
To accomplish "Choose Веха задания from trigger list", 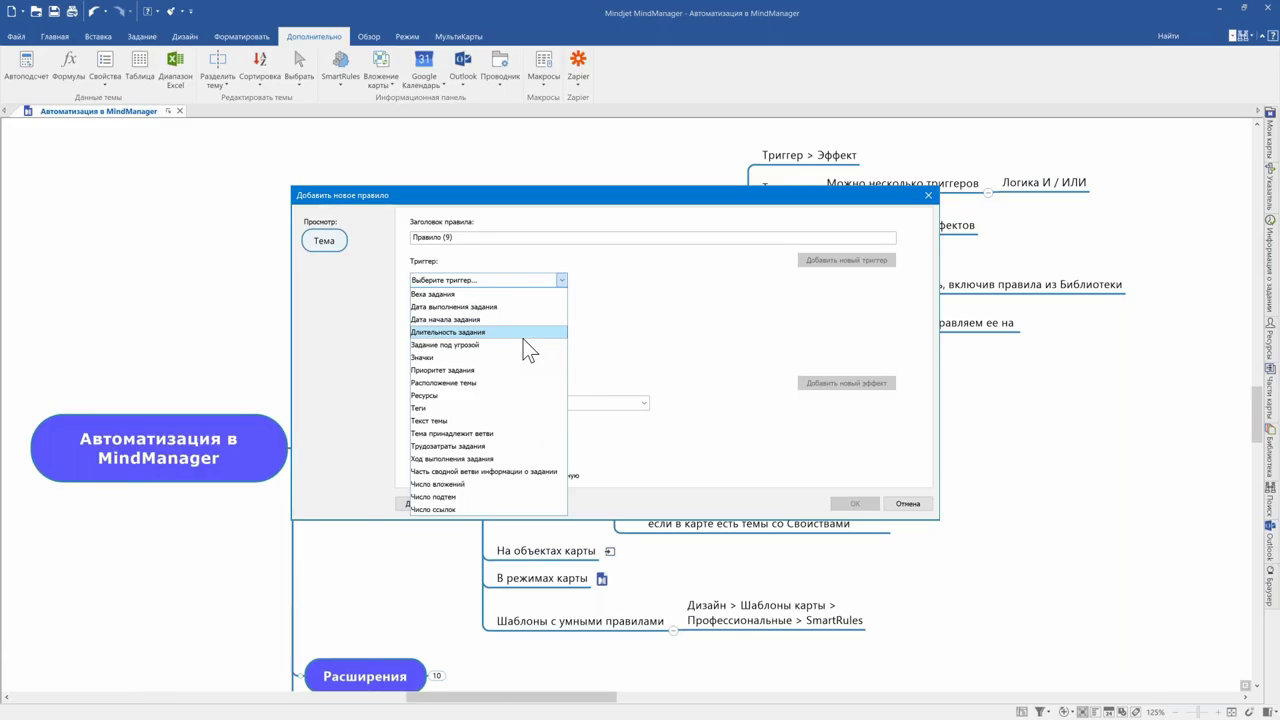I will [488, 294].
